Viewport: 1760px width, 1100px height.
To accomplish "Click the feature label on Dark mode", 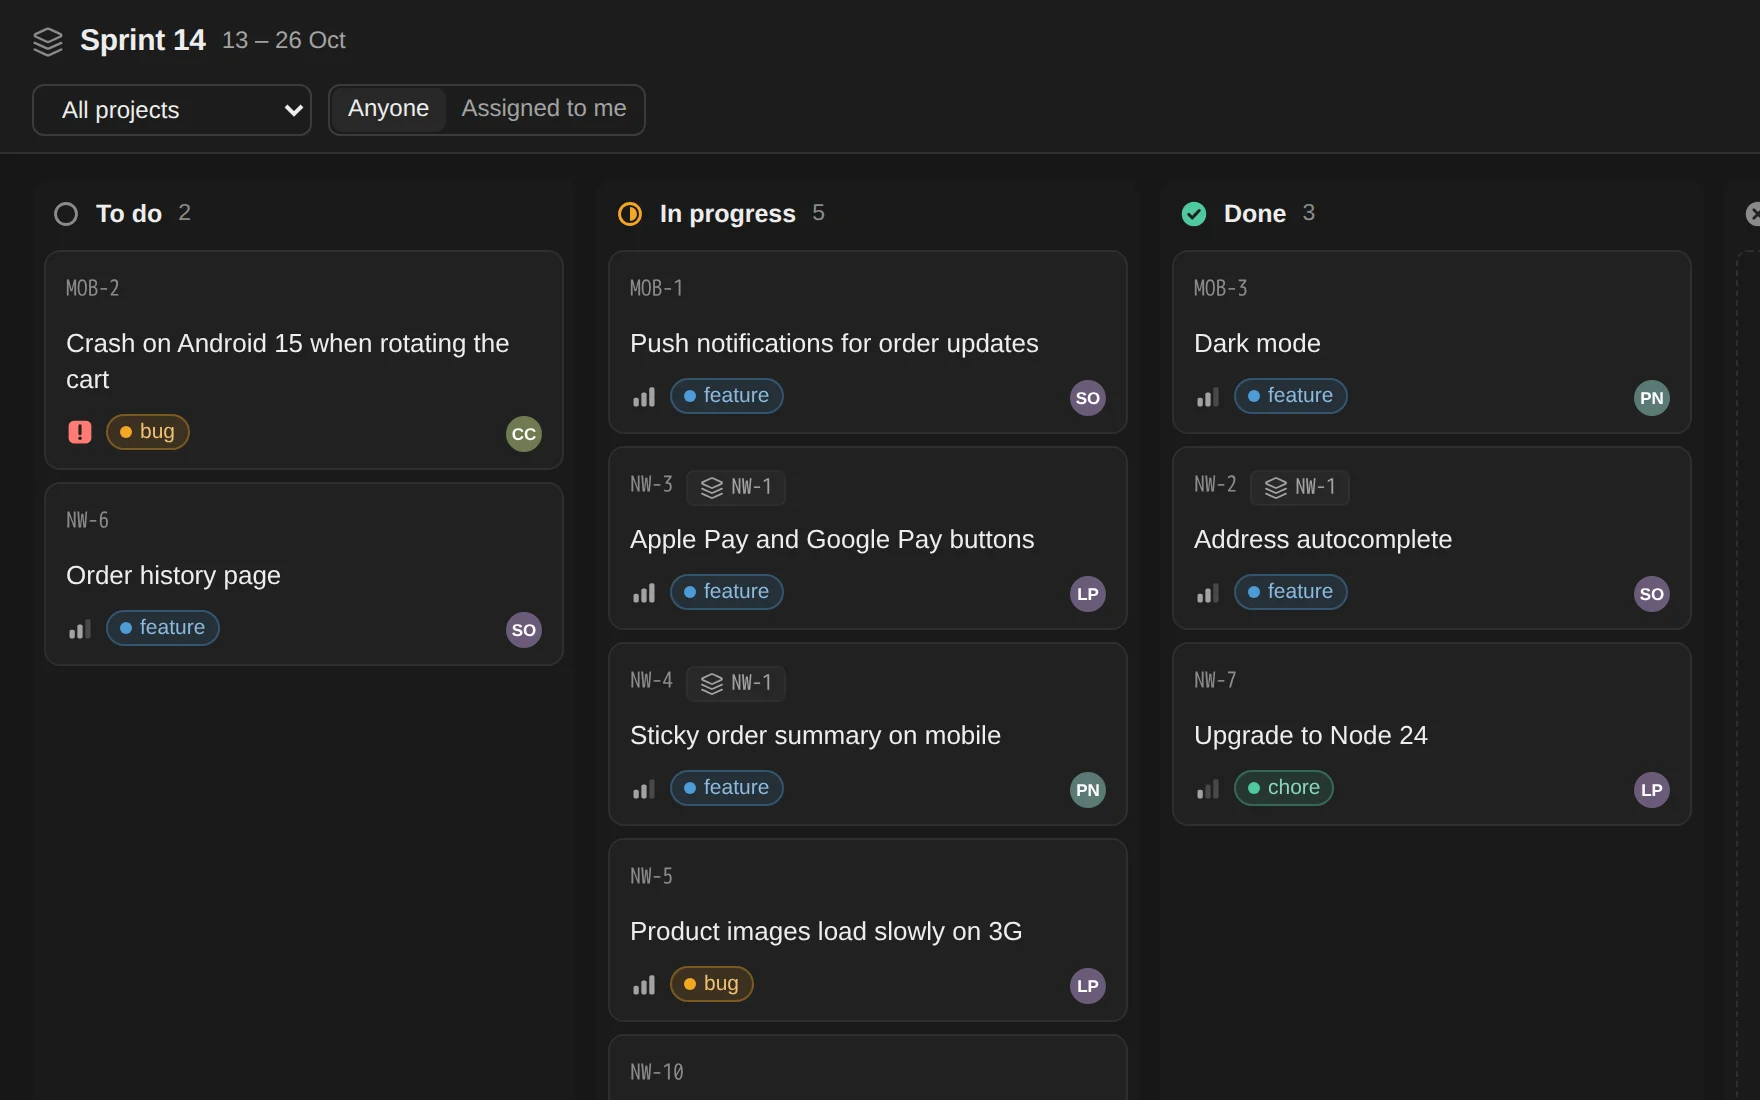I will click(x=1291, y=396).
